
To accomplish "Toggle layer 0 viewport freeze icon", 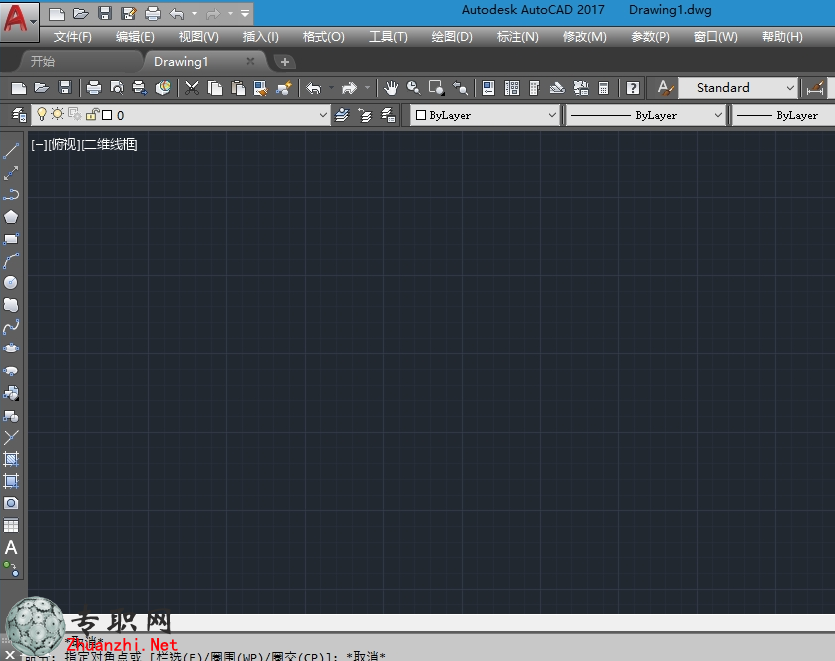I will (75, 115).
